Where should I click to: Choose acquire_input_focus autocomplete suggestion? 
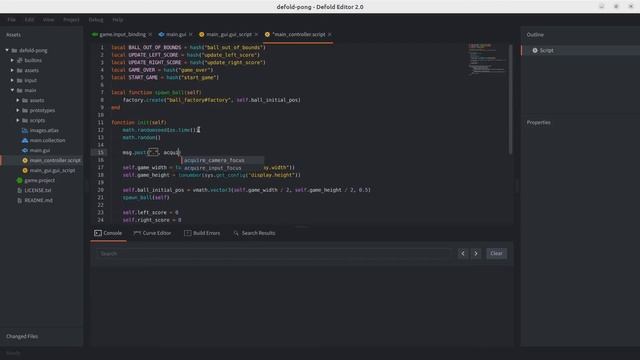pyautogui.click(x=222, y=168)
